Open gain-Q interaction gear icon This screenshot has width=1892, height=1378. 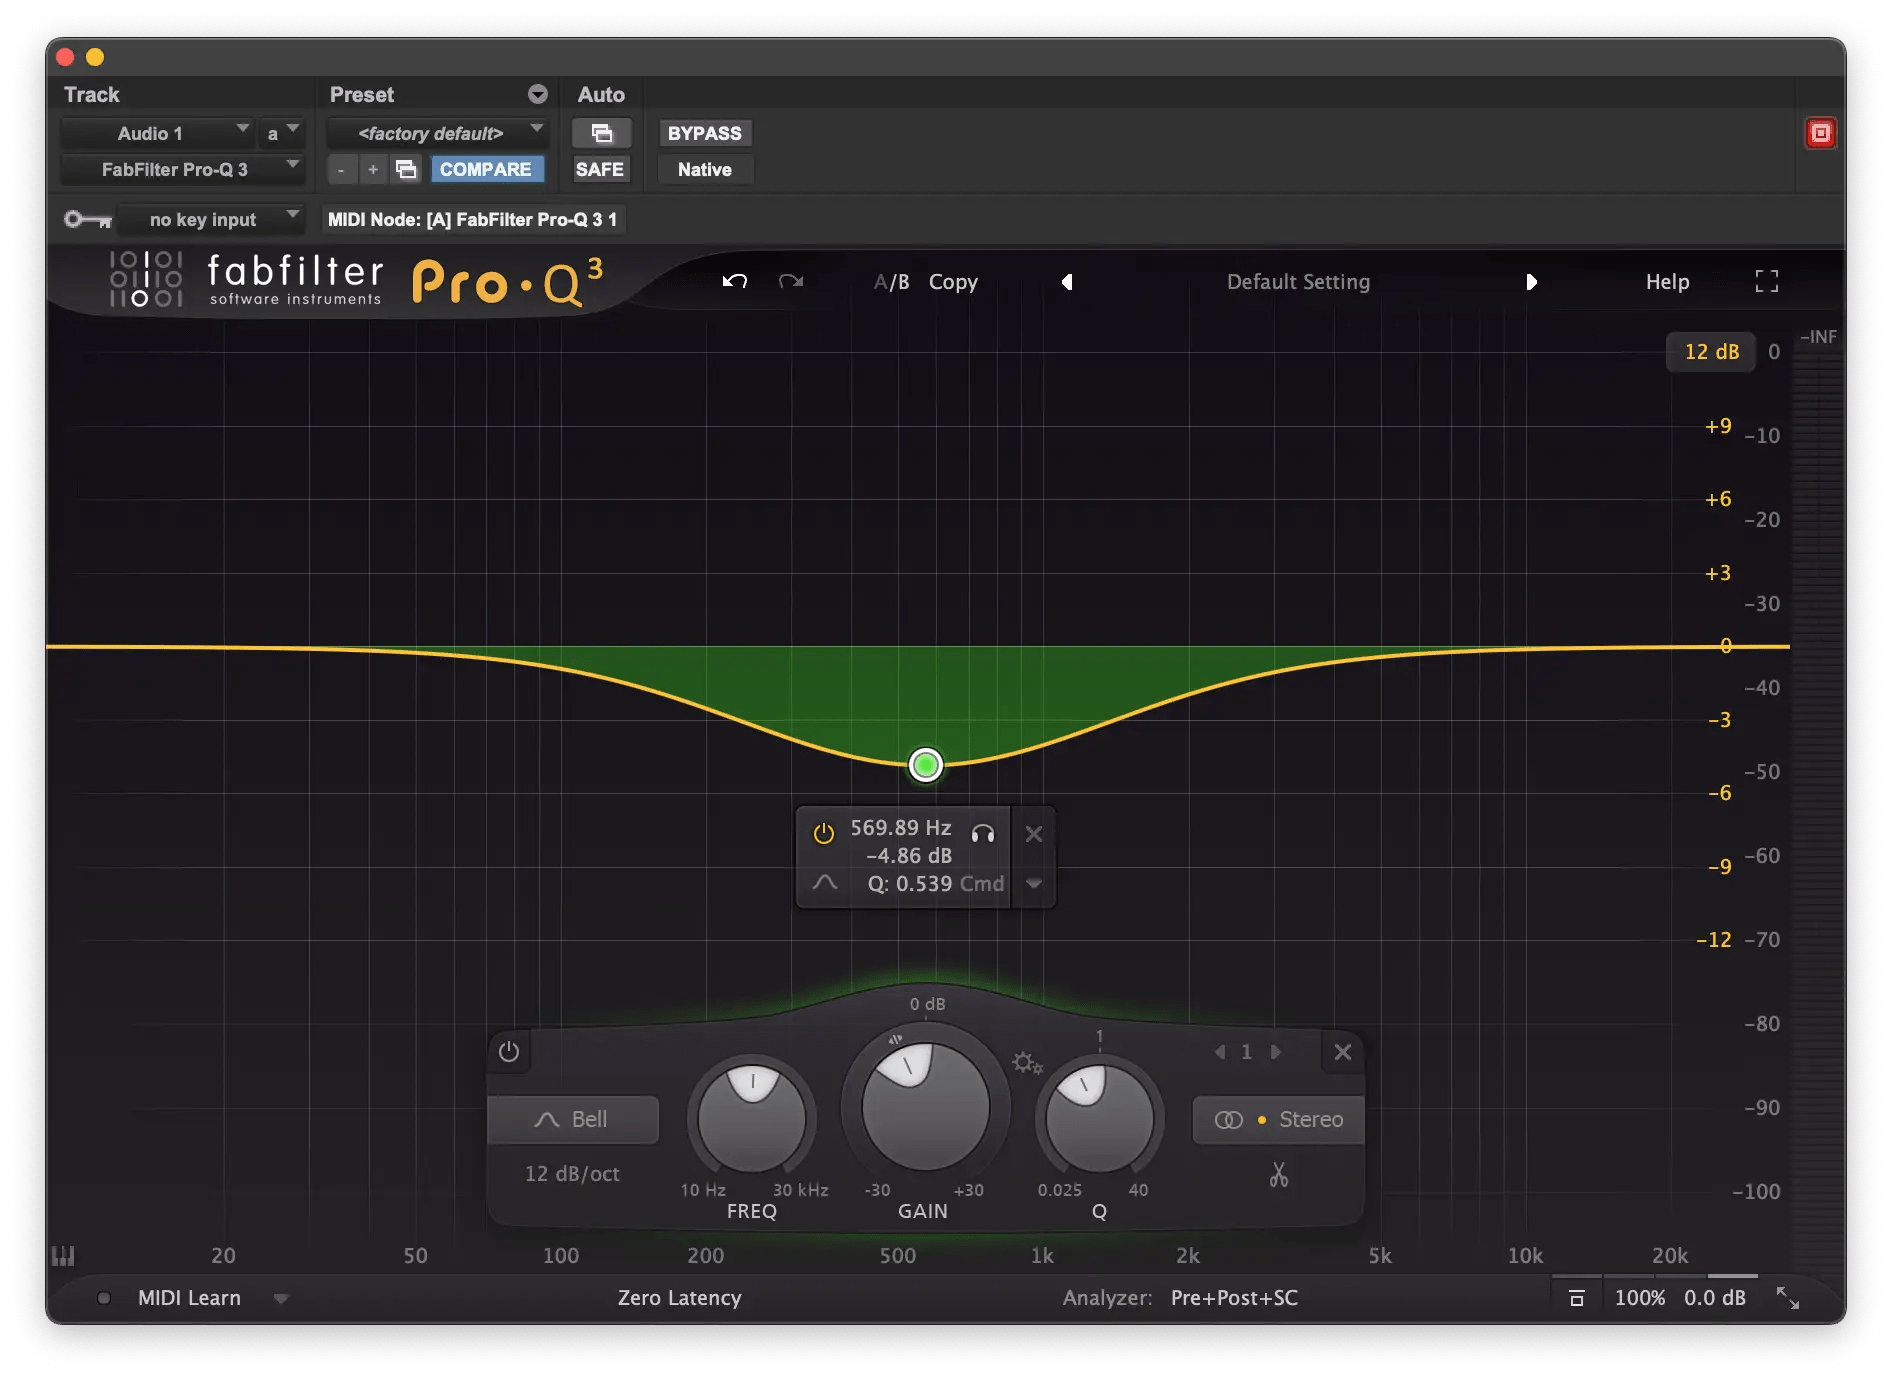(1027, 1062)
